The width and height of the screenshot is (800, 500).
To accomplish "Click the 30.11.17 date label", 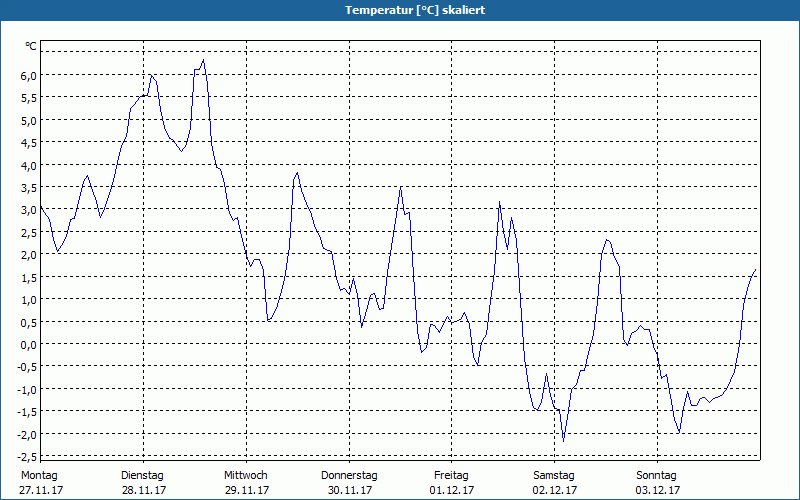I will coord(350,490).
